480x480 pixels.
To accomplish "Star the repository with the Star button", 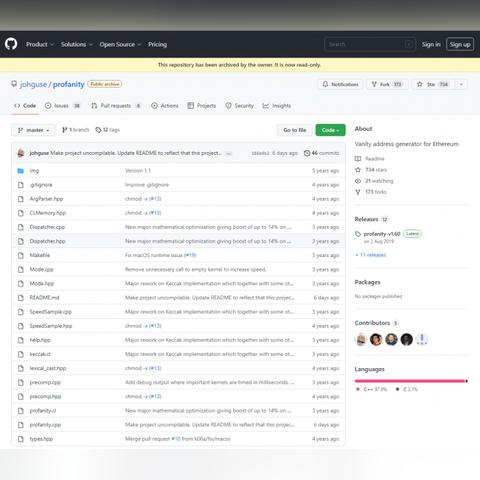I will click(433, 84).
